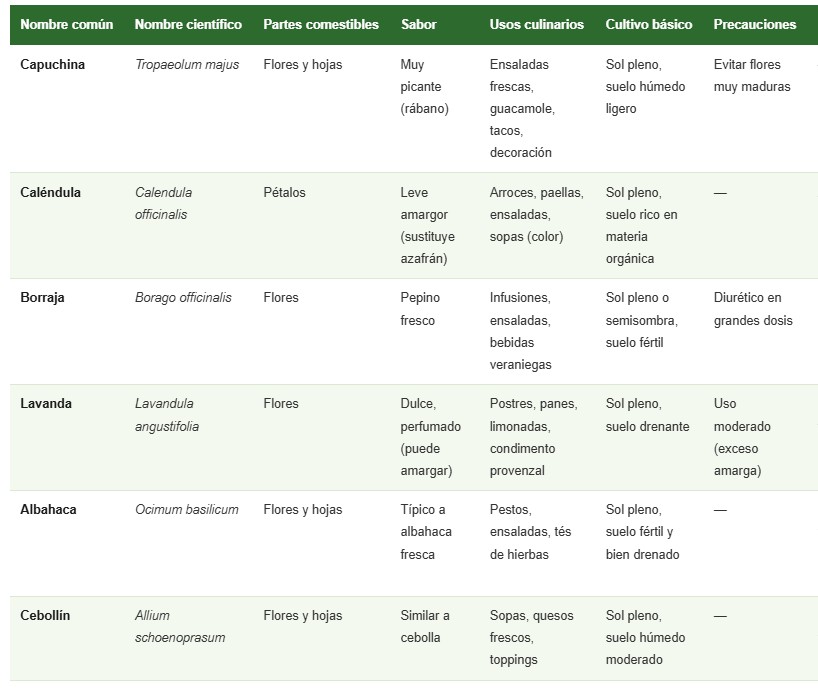The width and height of the screenshot is (818, 688).
Task: Select the Albahaca row name
Action: 48,509
